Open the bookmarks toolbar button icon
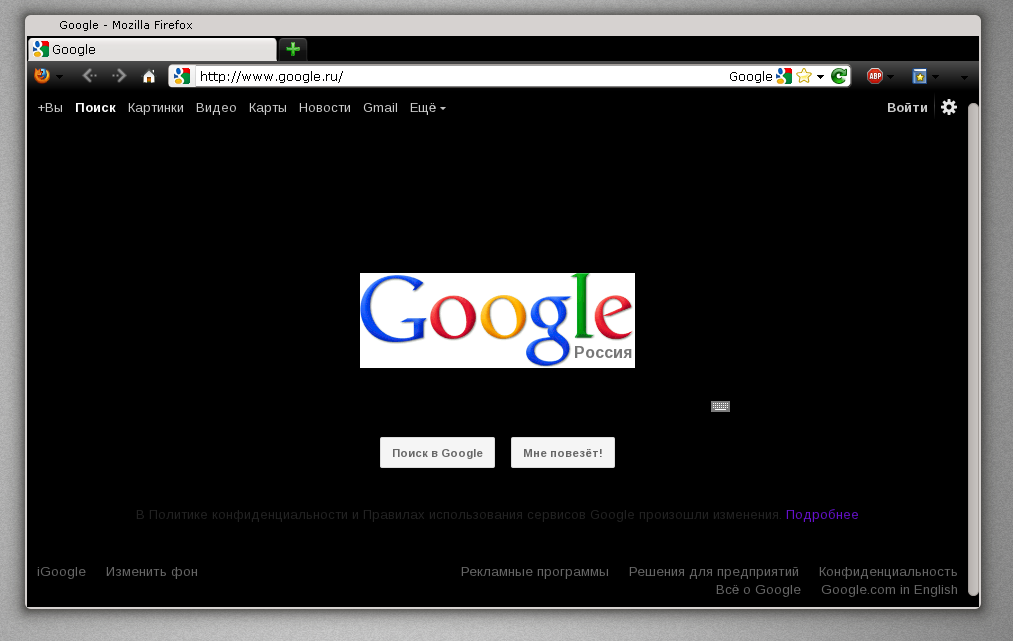1013x641 pixels. point(919,76)
